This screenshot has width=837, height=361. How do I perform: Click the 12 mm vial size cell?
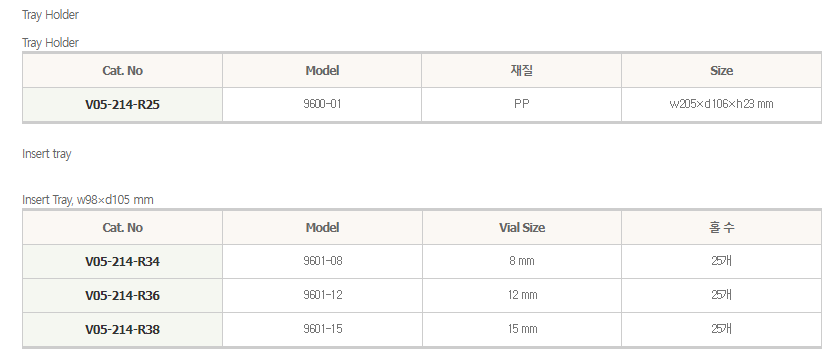click(x=522, y=295)
